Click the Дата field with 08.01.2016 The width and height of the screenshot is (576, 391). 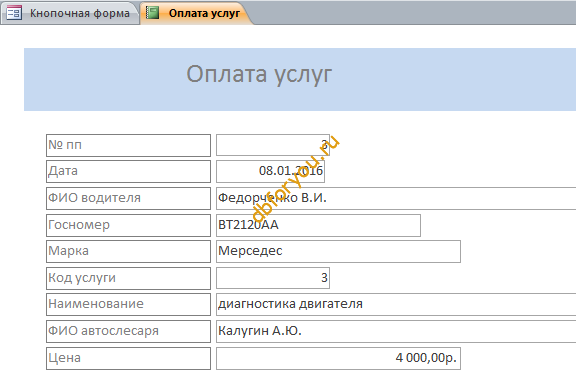270,171
